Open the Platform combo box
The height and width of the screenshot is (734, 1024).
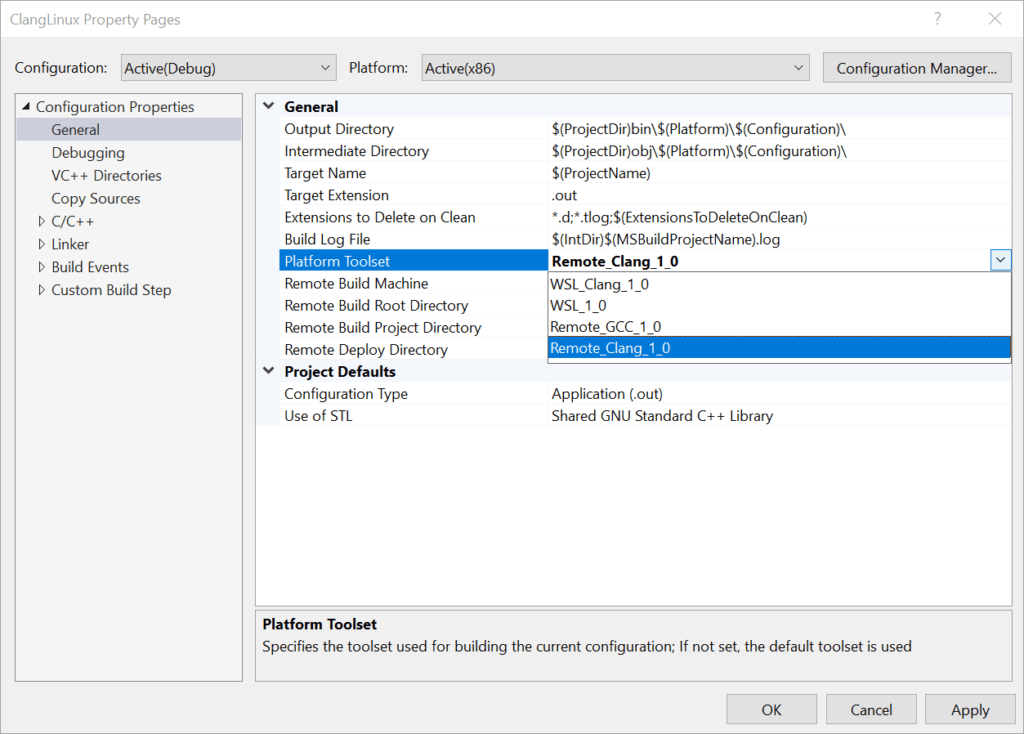614,67
